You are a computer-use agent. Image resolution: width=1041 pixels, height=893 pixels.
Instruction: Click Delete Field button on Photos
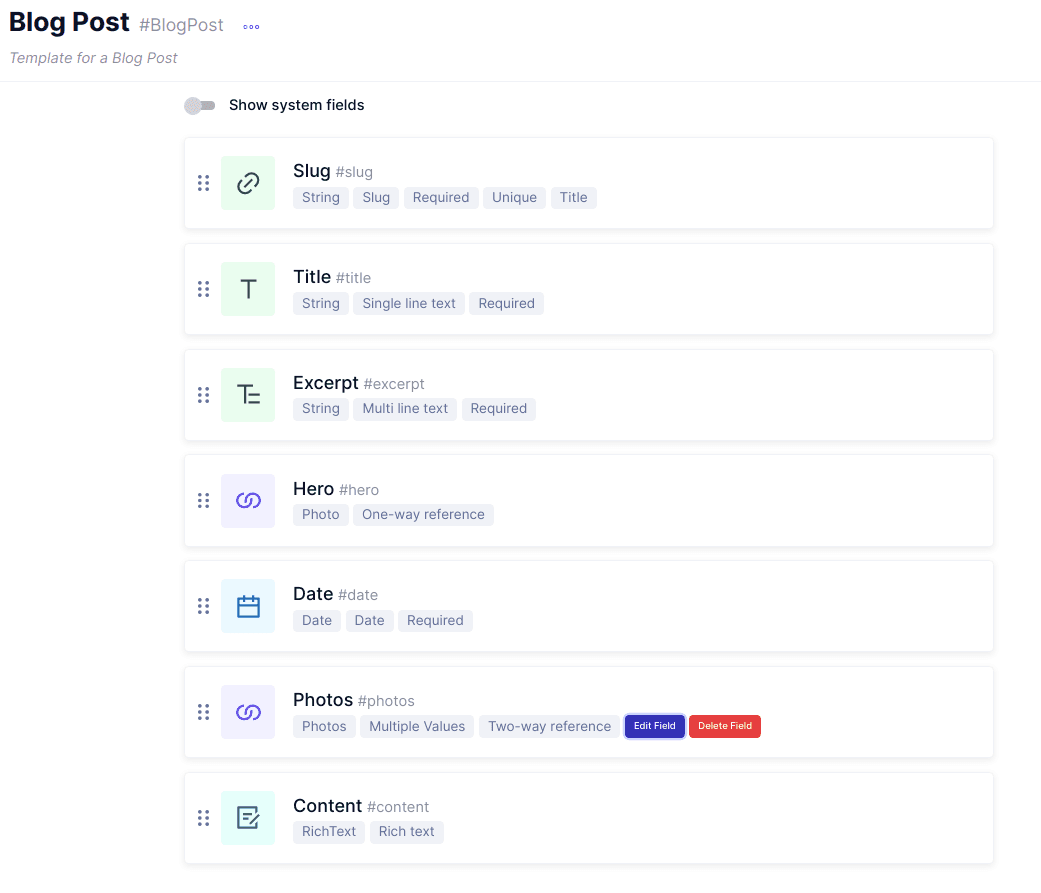click(x=725, y=727)
